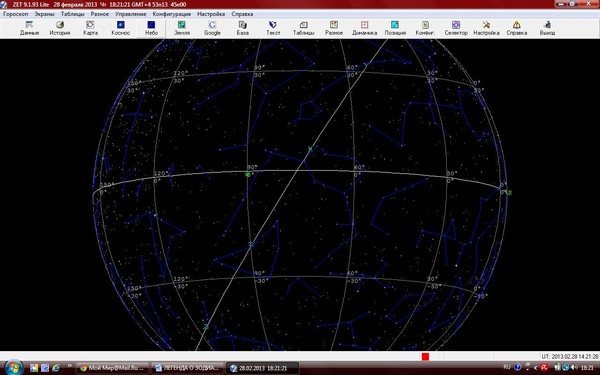Open the Земля earth view

coord(182,28)
